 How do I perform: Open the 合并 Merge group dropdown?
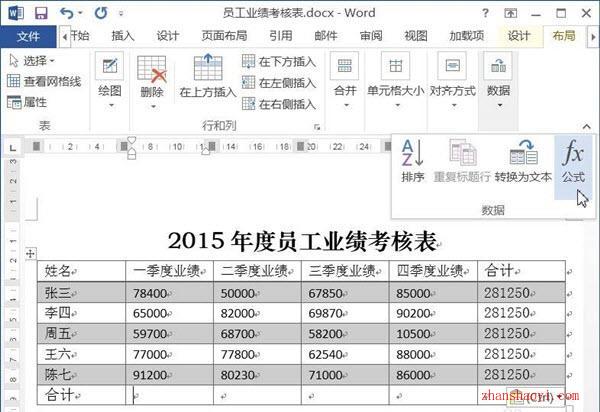(x=345, y=81)
